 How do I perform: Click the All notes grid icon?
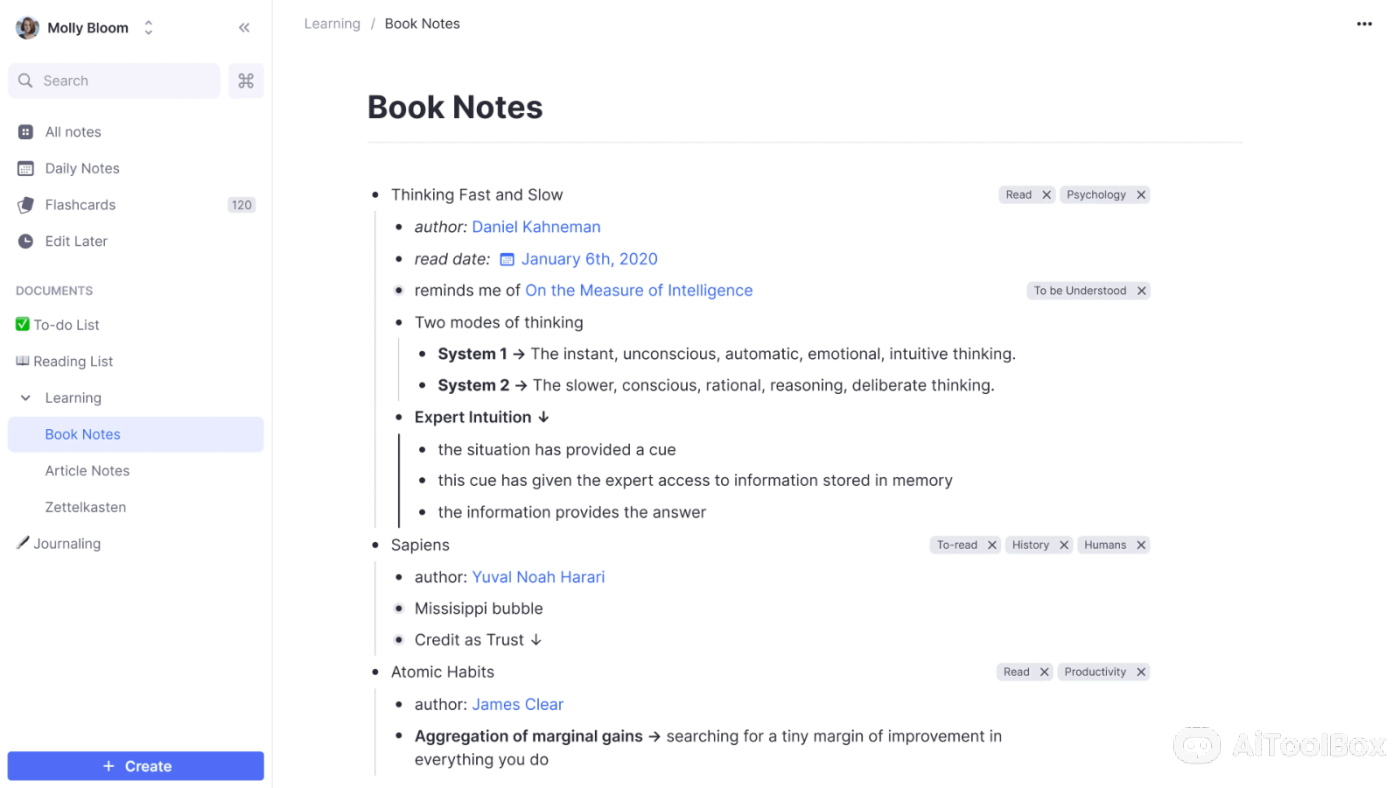(x=26, y=132)
